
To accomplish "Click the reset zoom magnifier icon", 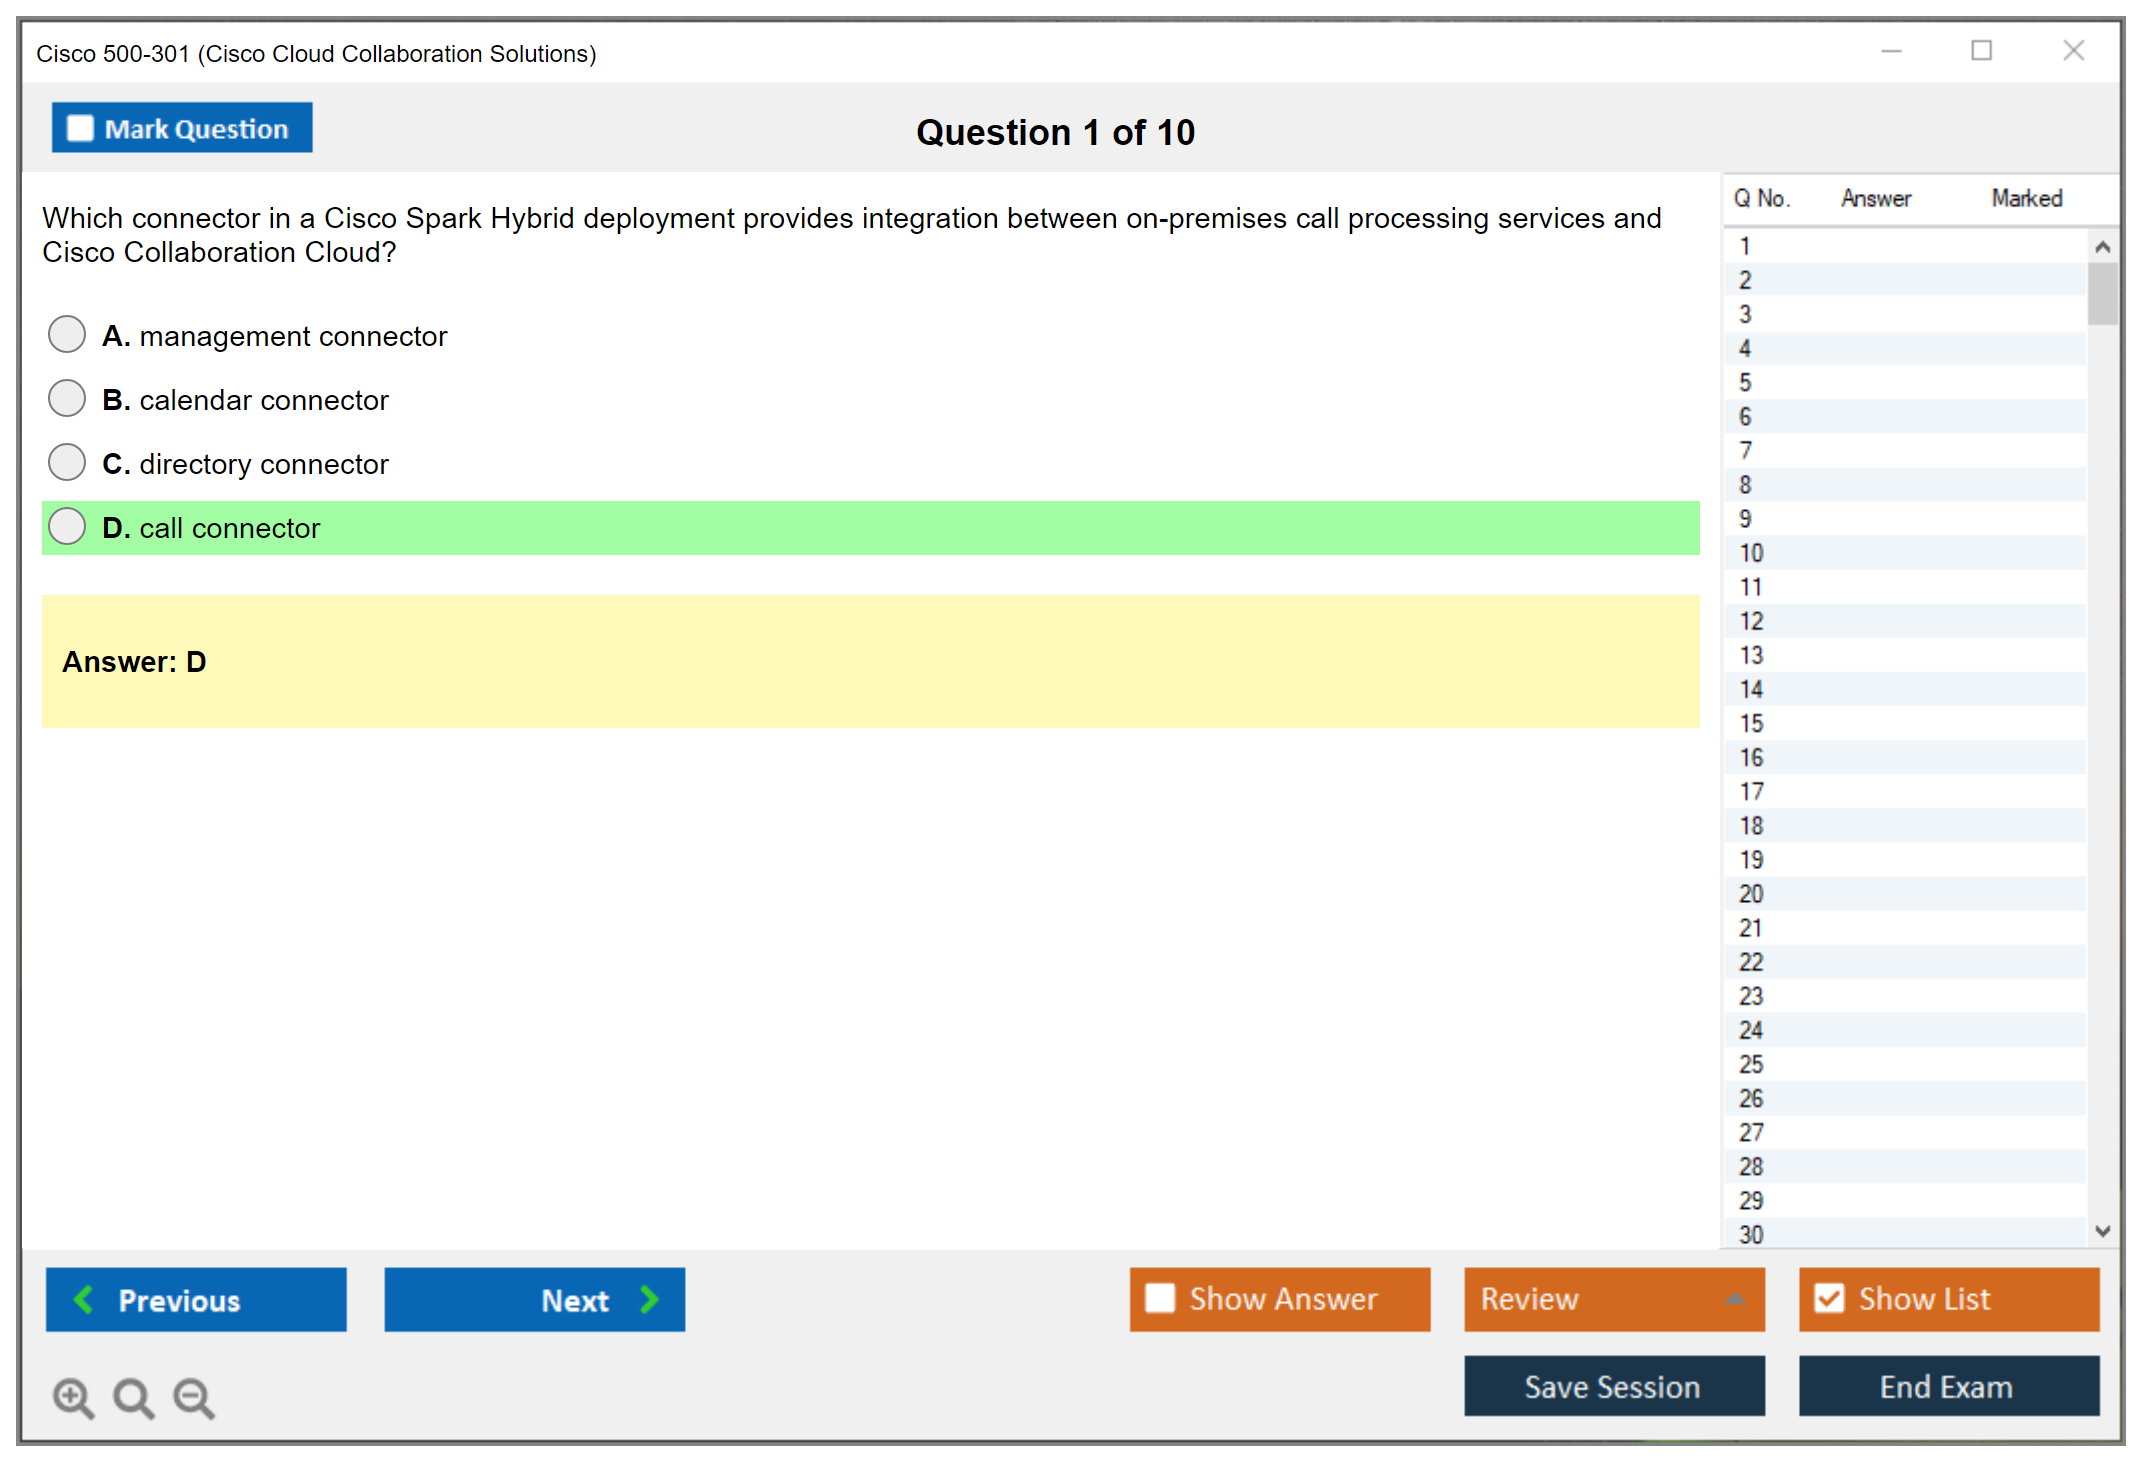I will click(133, 1397).
